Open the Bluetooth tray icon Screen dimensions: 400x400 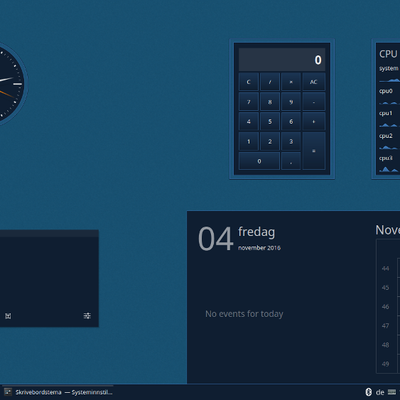(x=368, y=392)
